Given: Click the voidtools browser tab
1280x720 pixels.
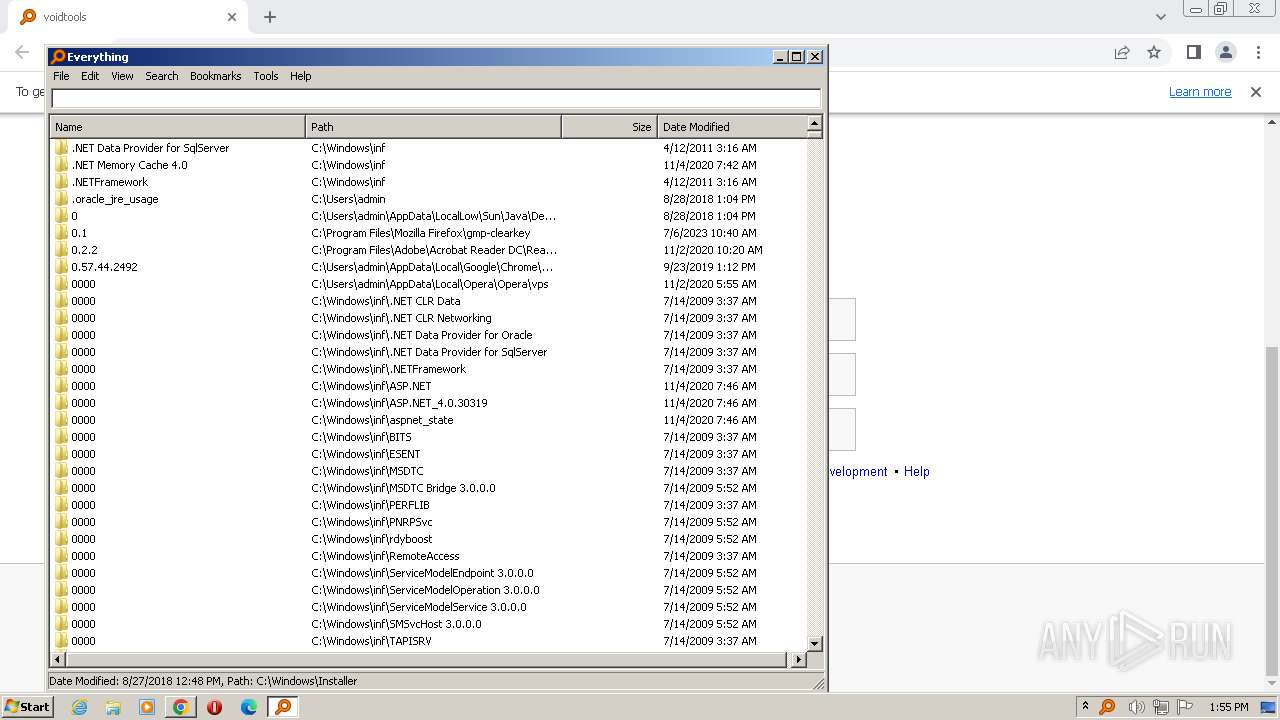Looking at the screenshot, I should pyautogui.click(x=130, y=17).
